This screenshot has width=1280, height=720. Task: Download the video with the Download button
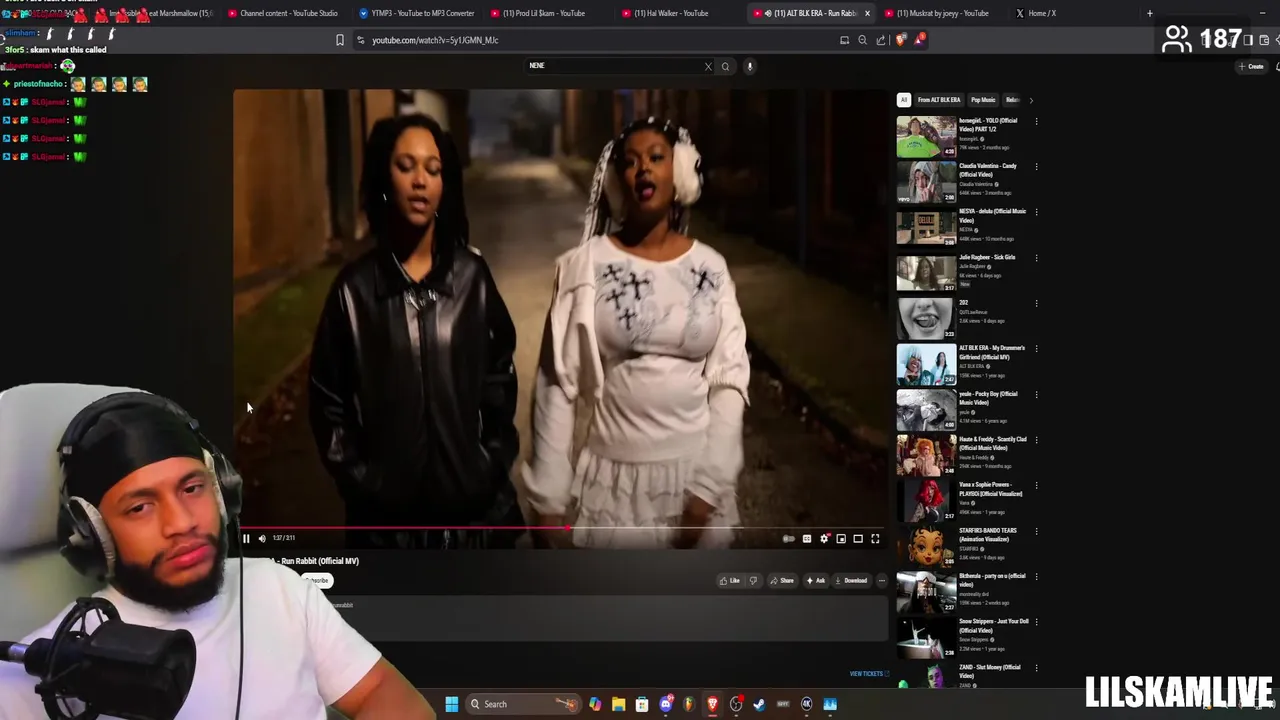click(851, 580)
